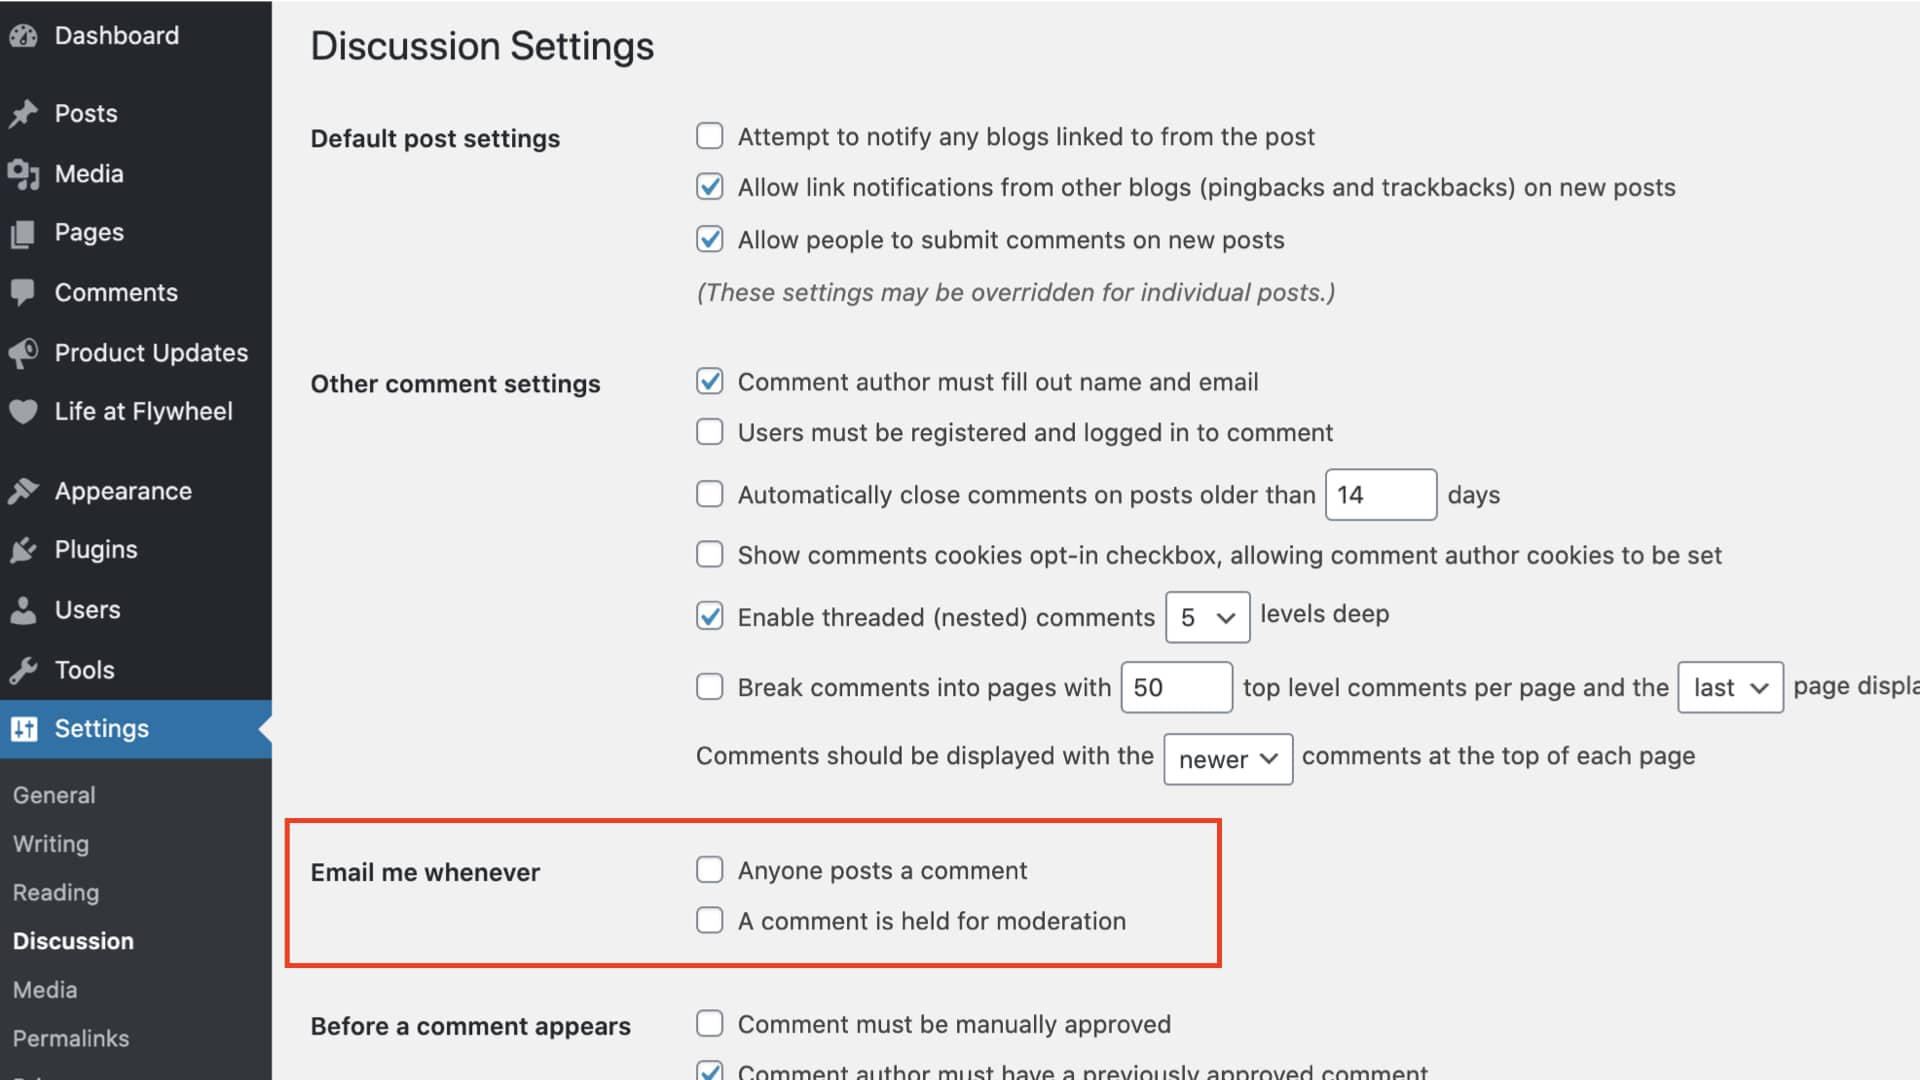Screen dimensions: 1920x1080
Task: Open the threaded comments levels dropdown
Action: 1207,618
